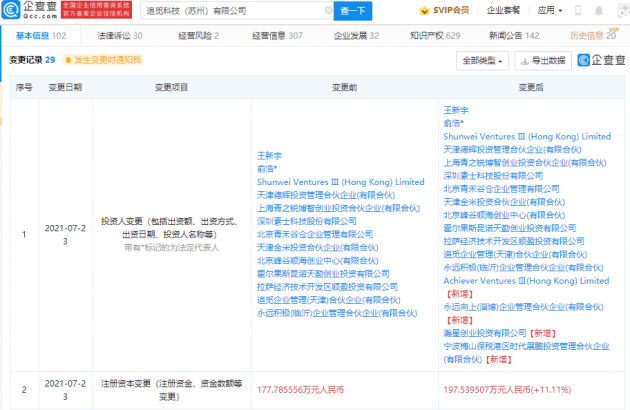Image resolution: width=630 pixels, height=410 pixels.
Task: Open 王新宇 link in 变更前 column
Action: 269,156
